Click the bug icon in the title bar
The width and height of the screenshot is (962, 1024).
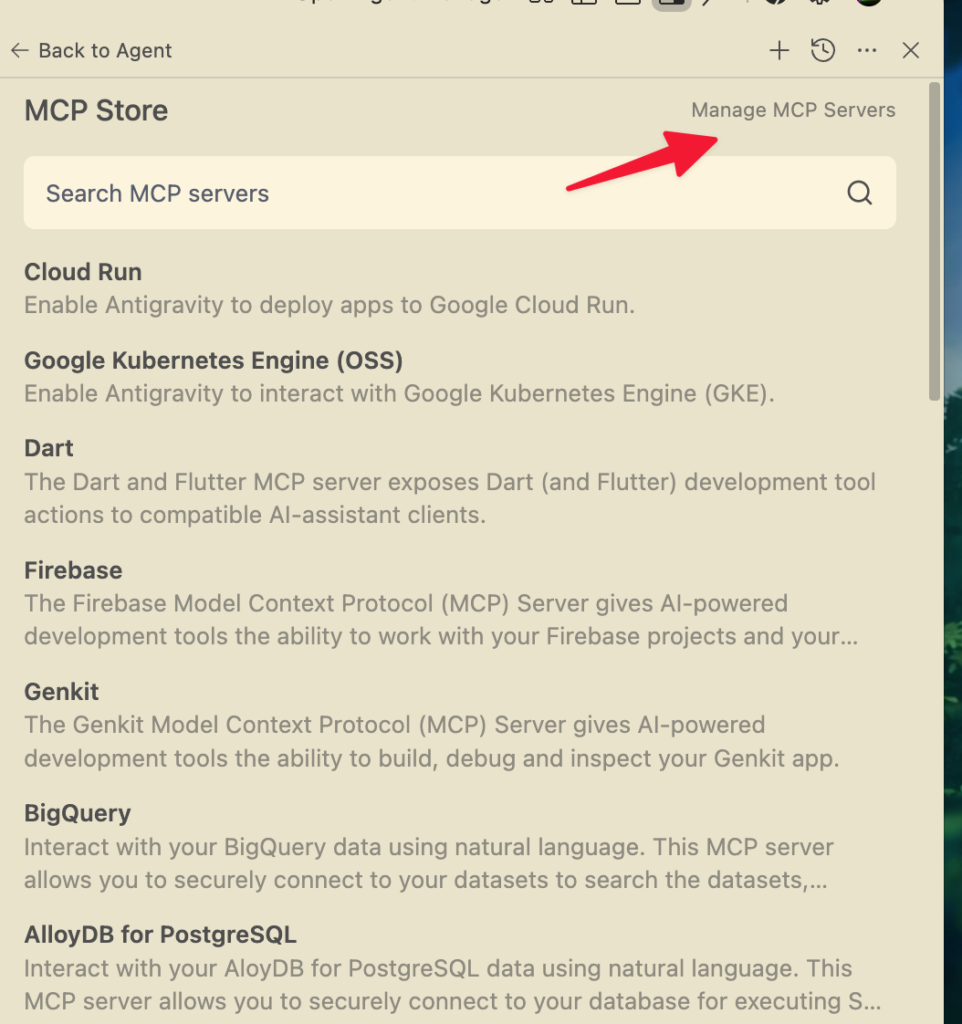[818, 5]
